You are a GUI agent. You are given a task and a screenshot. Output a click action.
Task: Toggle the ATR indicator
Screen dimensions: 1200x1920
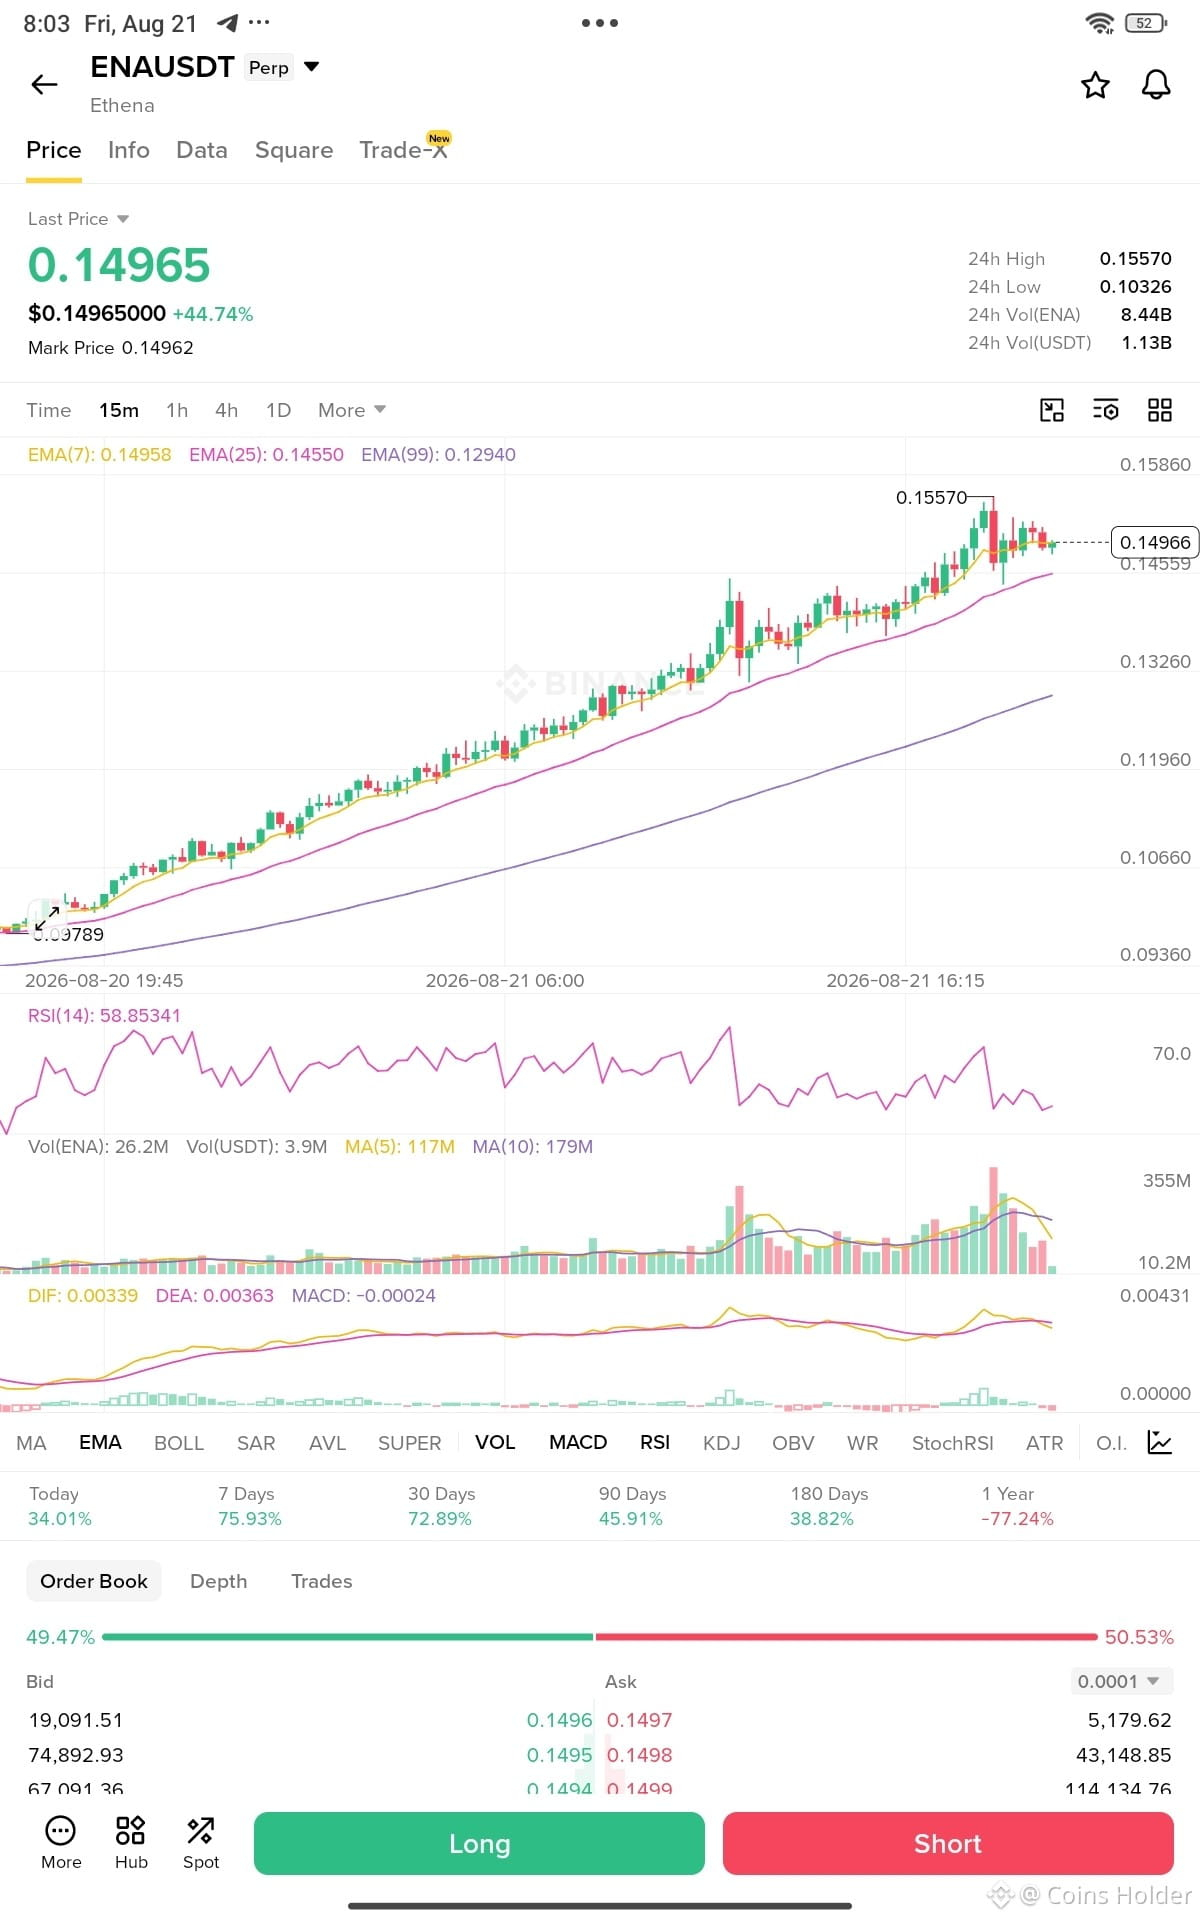click(1045, 1443)
